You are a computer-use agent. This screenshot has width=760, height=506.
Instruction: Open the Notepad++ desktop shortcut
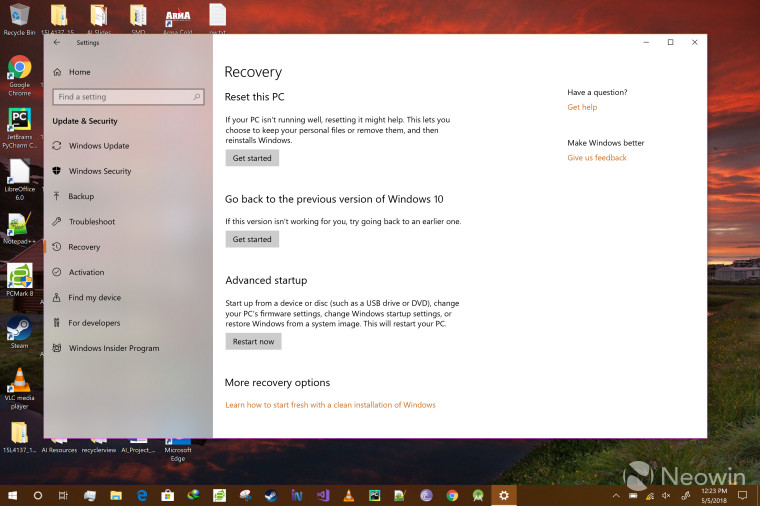[19, 229]
